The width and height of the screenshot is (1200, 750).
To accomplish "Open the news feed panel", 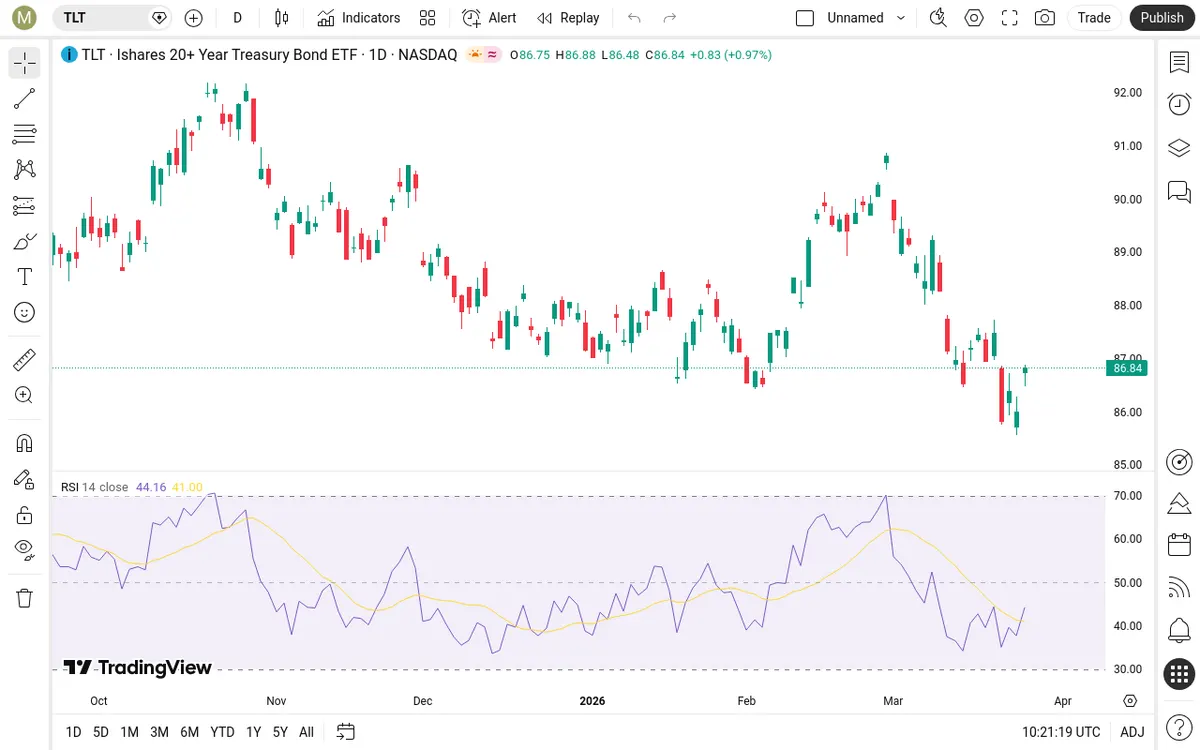I will click(x=1179, y=588).
